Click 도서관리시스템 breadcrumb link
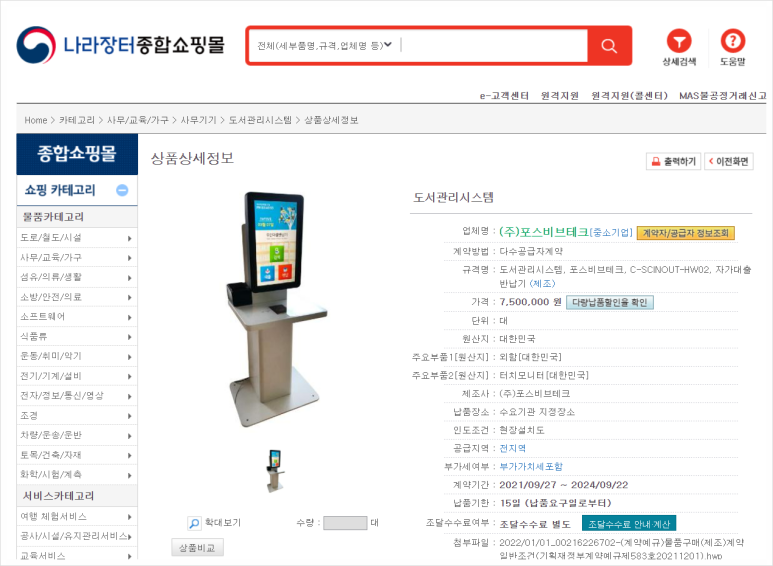The height and width of the screenshot is (566, 773). pos(260,120)
